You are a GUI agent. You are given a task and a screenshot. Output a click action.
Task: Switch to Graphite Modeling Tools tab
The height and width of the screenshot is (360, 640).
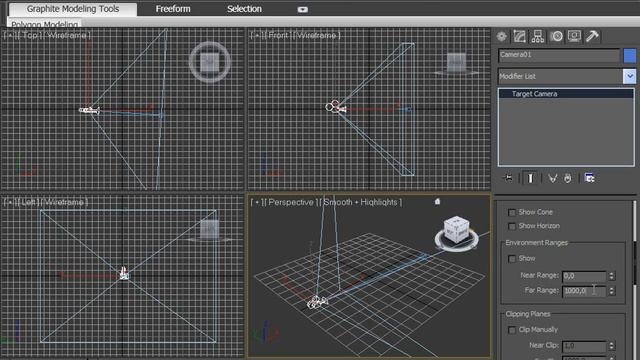(73, 9)
